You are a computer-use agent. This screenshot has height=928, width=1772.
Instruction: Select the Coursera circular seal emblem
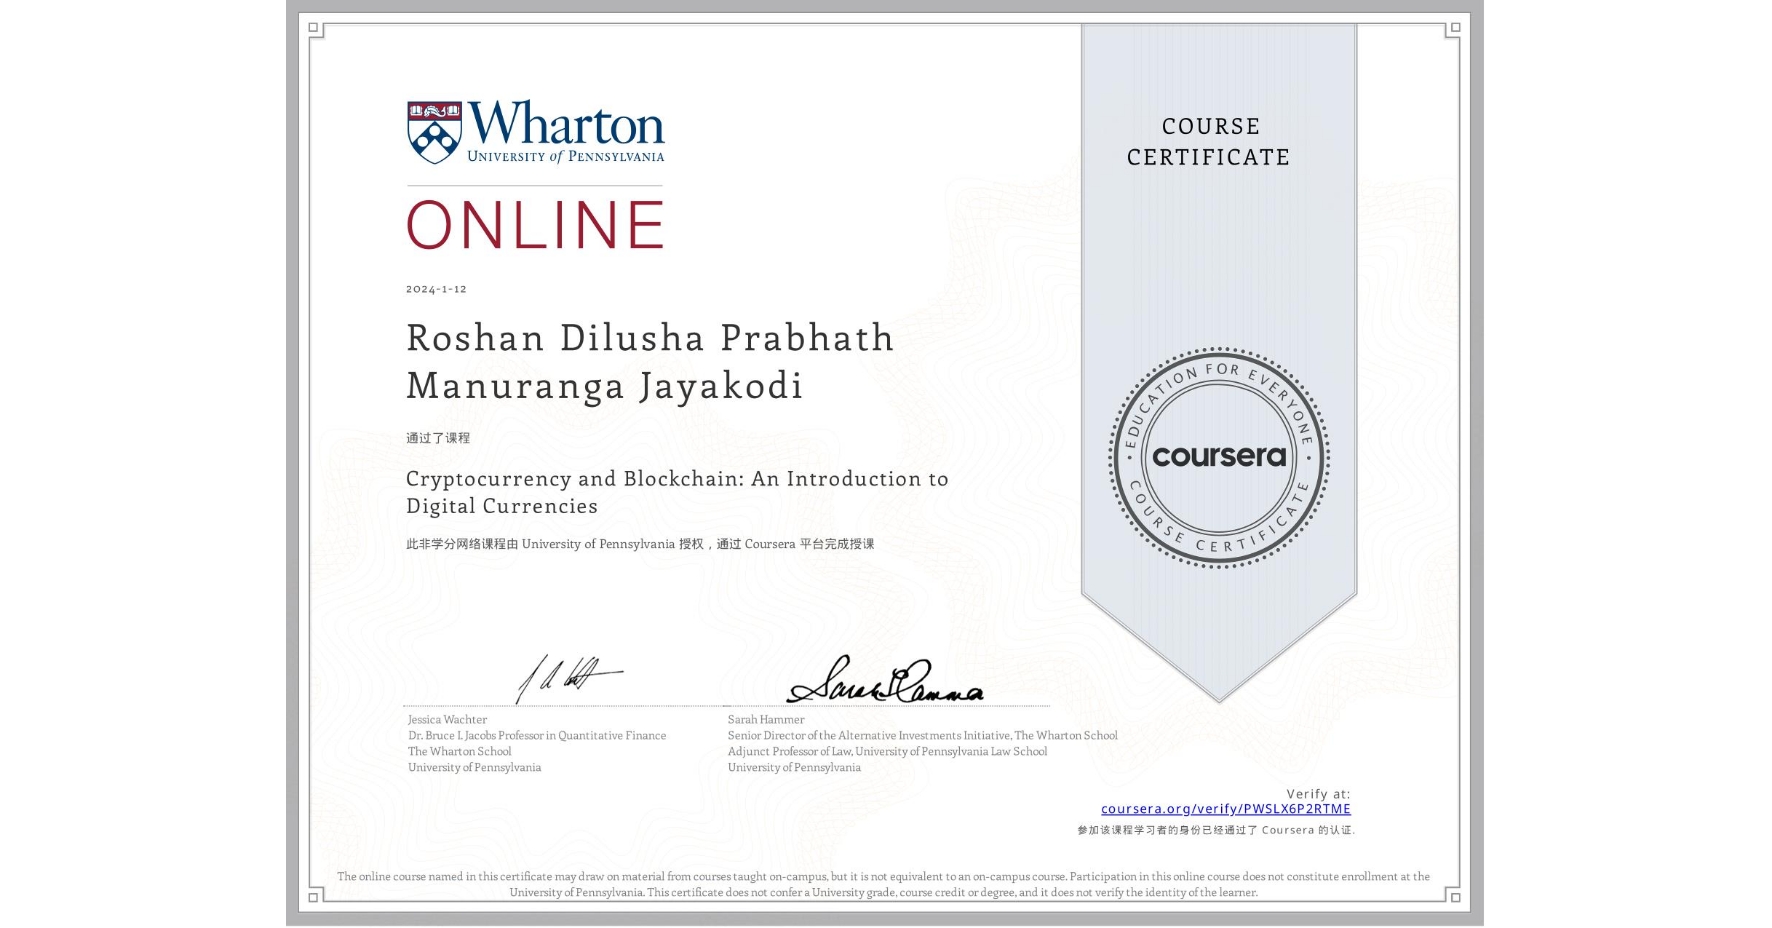pyautogui.click(x=1218, y=458)
